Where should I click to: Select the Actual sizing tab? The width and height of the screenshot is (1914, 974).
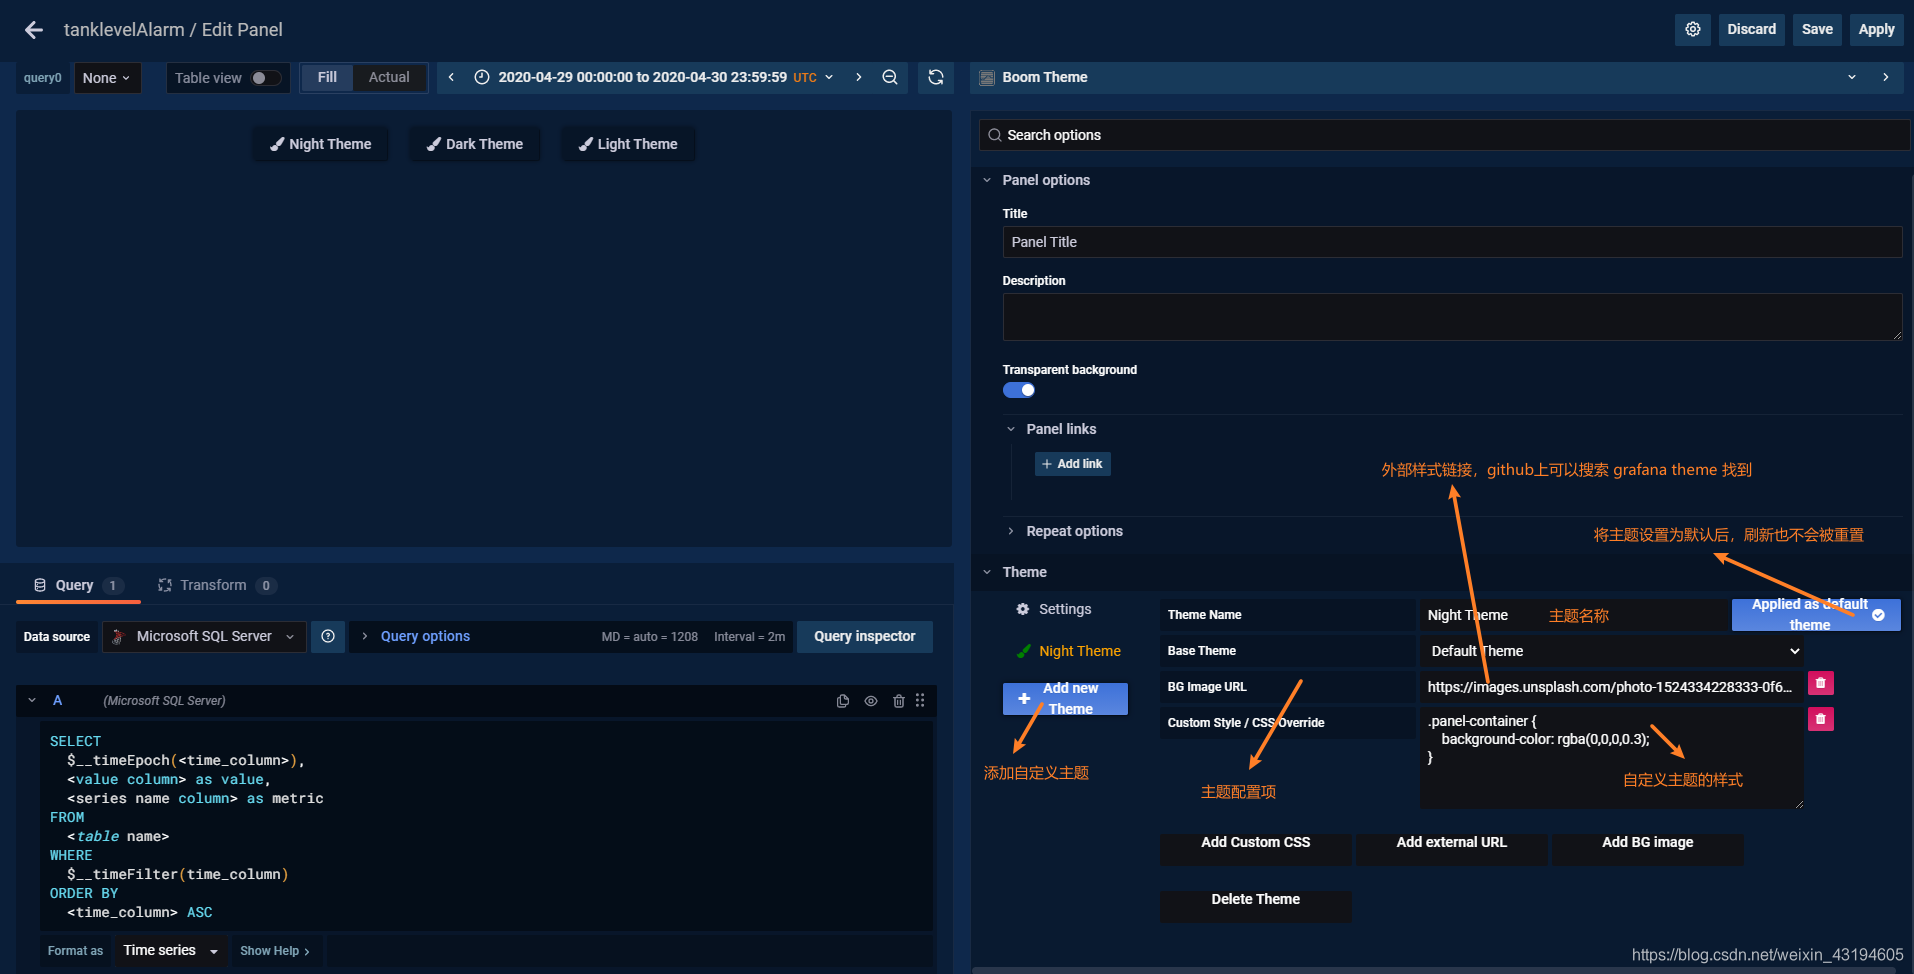click(389, 77)
